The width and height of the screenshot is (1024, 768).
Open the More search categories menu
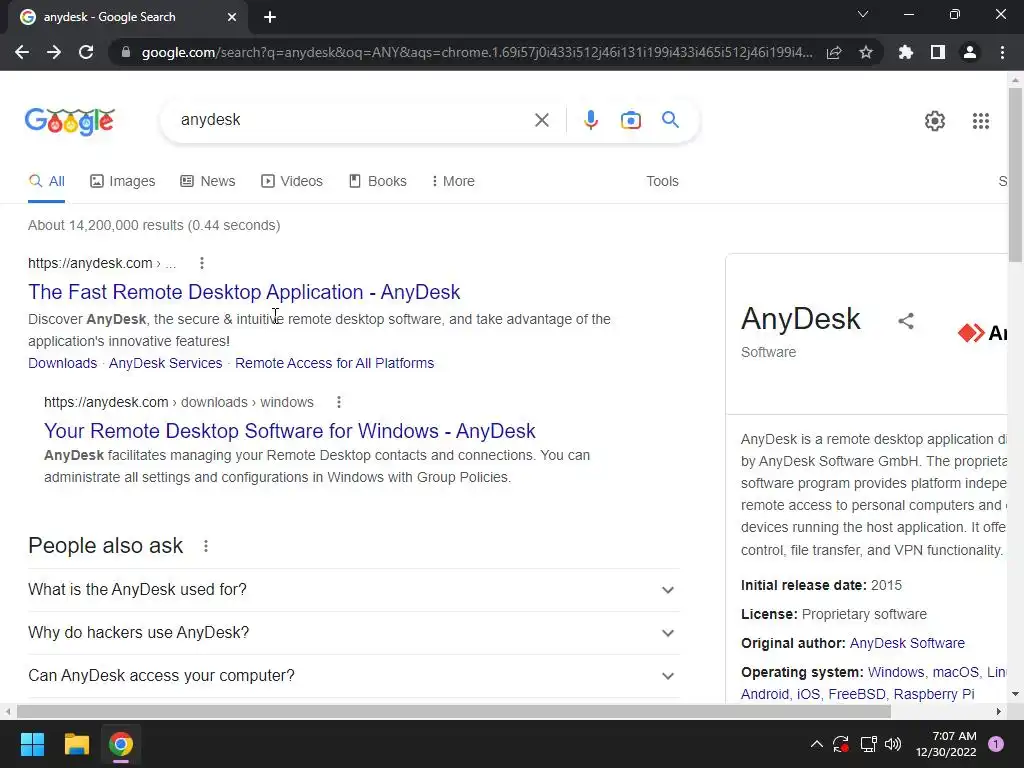453,181
